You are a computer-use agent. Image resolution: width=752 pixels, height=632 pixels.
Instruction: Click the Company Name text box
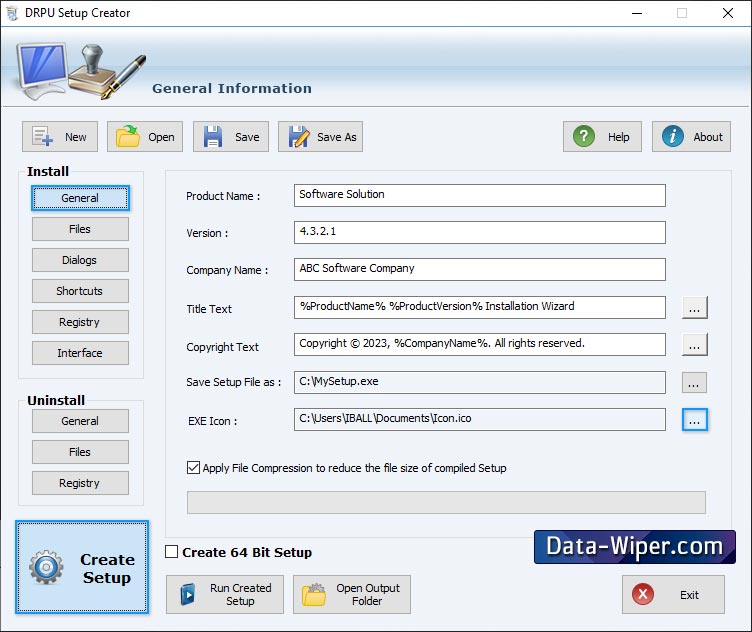click(480, 269)
